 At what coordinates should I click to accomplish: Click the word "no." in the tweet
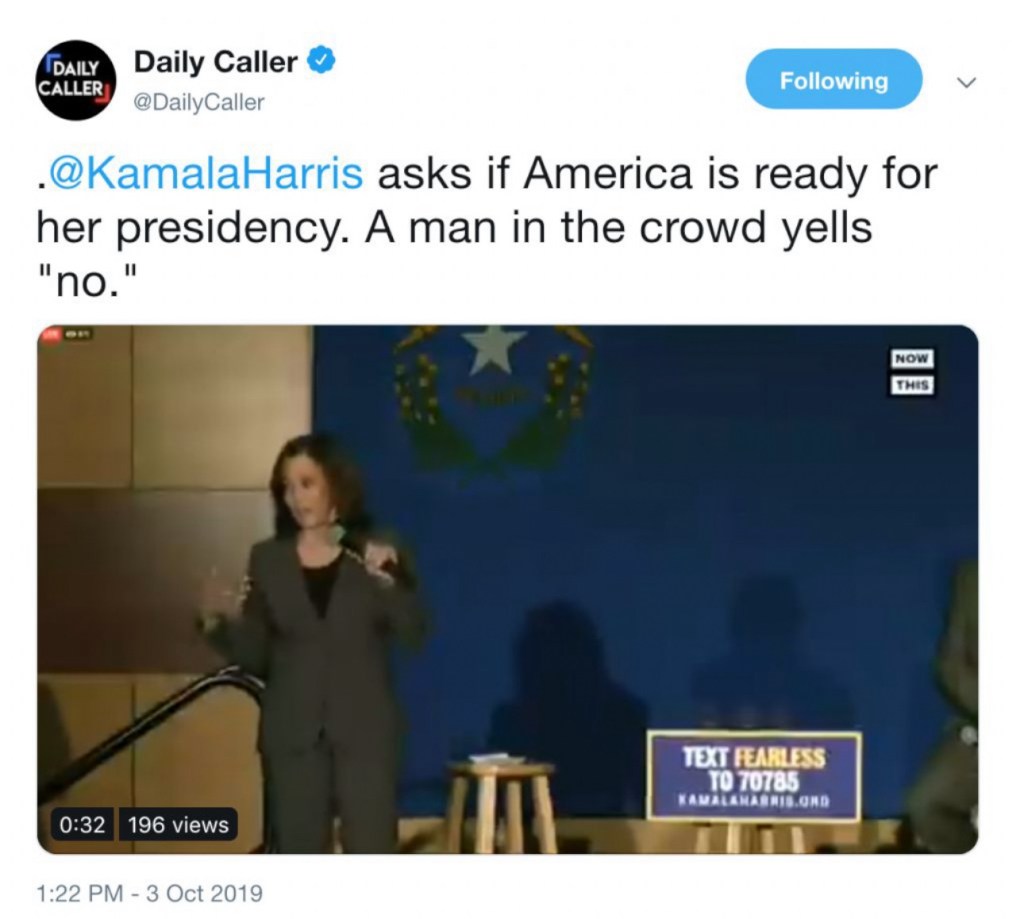[x=88, y=281]
